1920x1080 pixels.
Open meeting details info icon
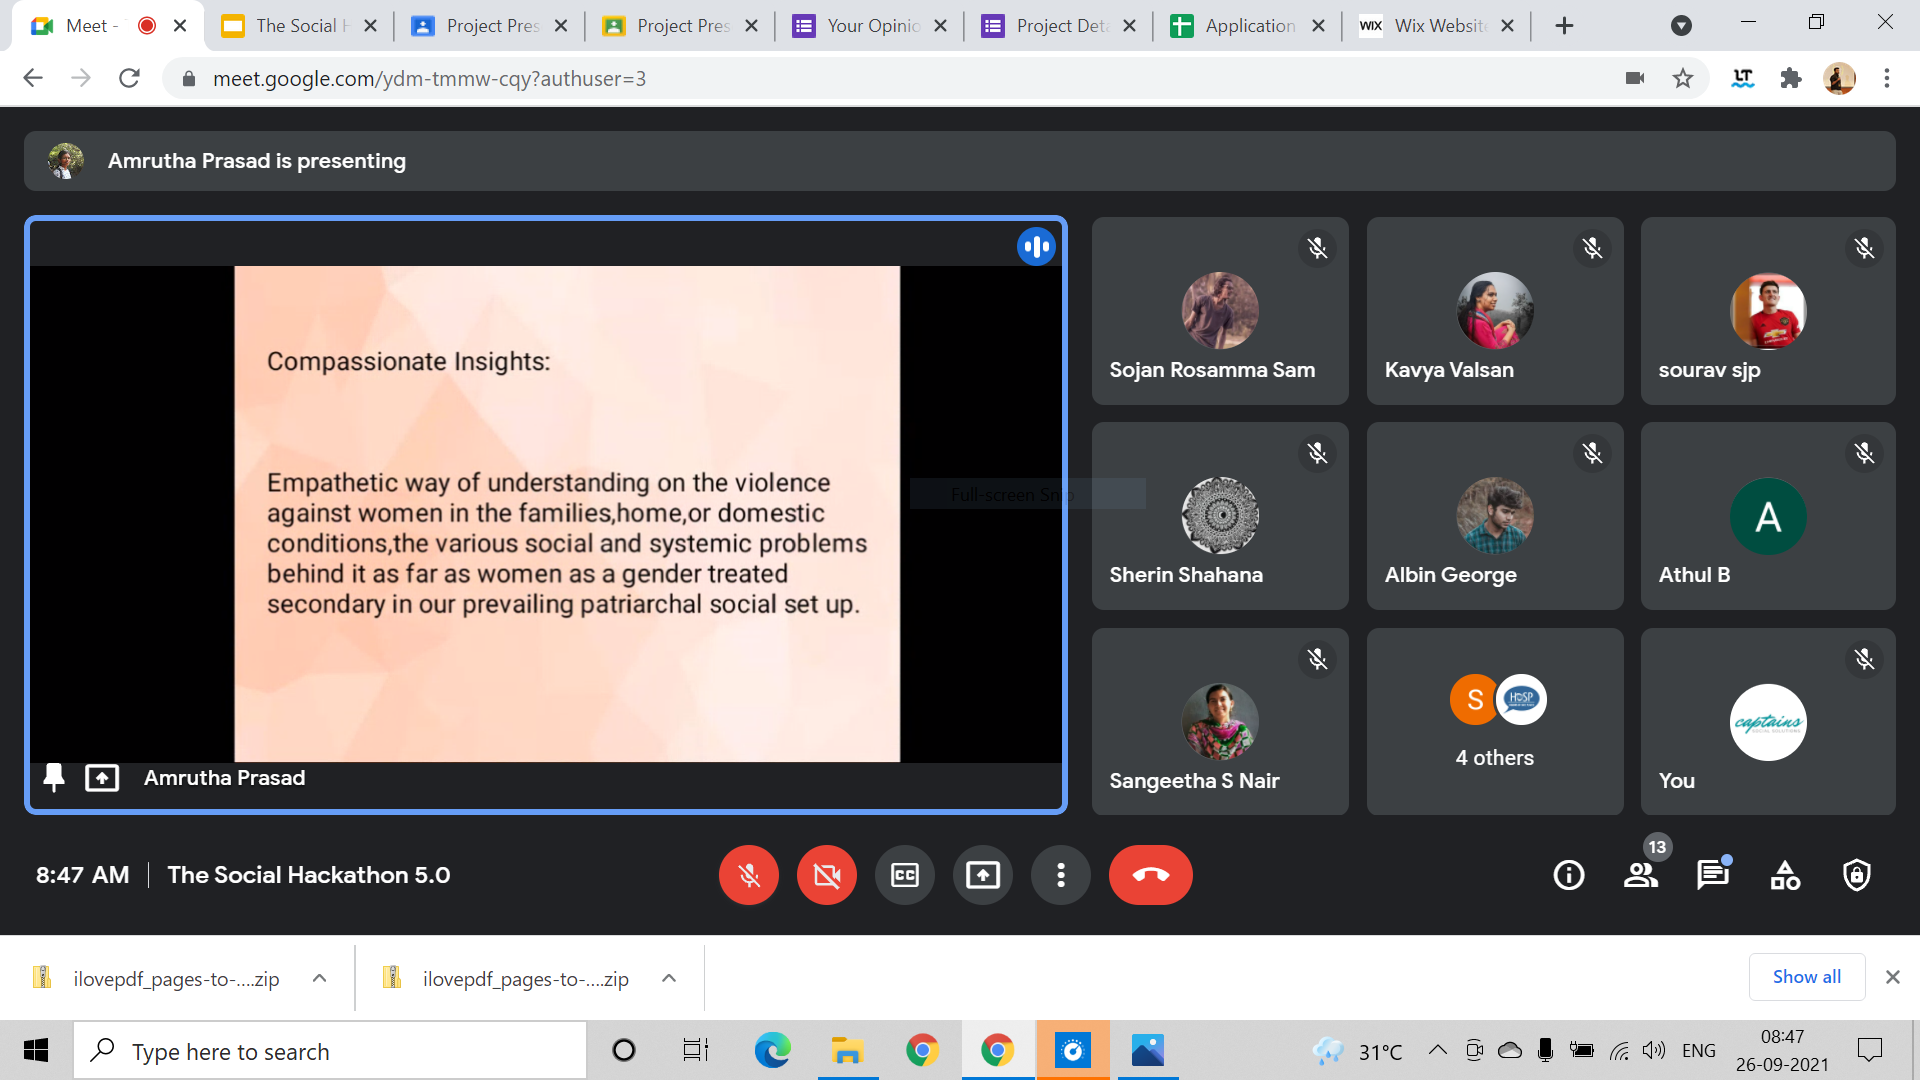point(1568,875)
